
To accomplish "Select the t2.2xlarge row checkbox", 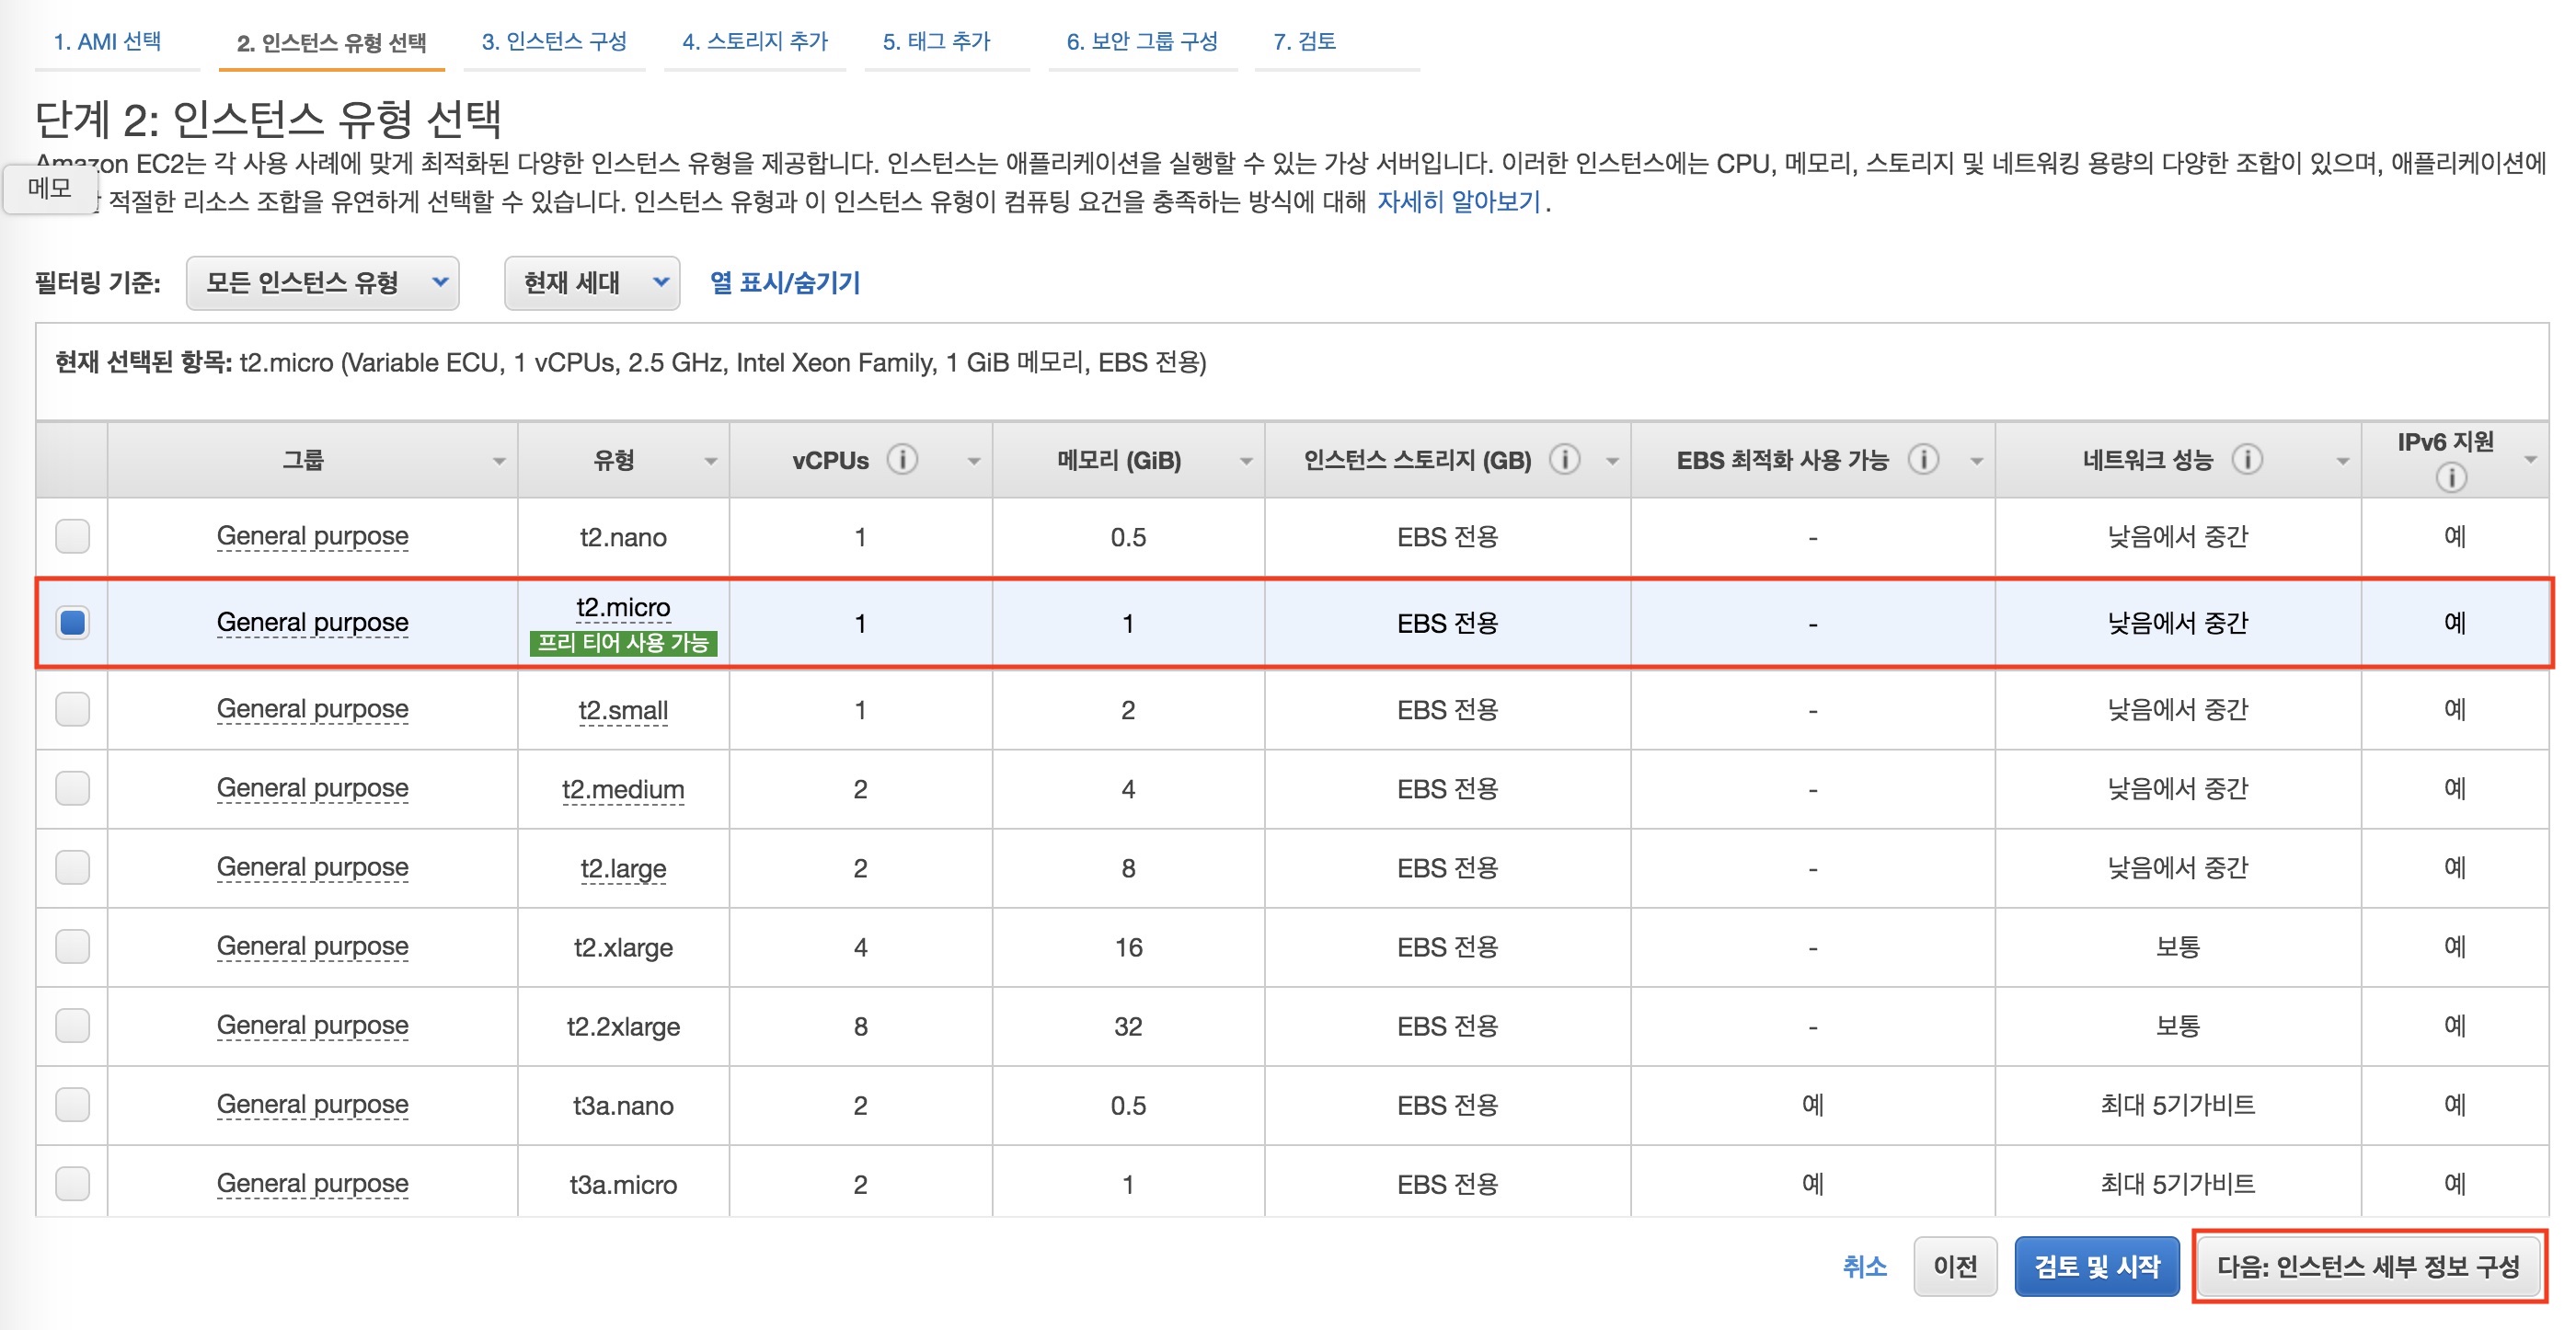I will pos(72,1025).
